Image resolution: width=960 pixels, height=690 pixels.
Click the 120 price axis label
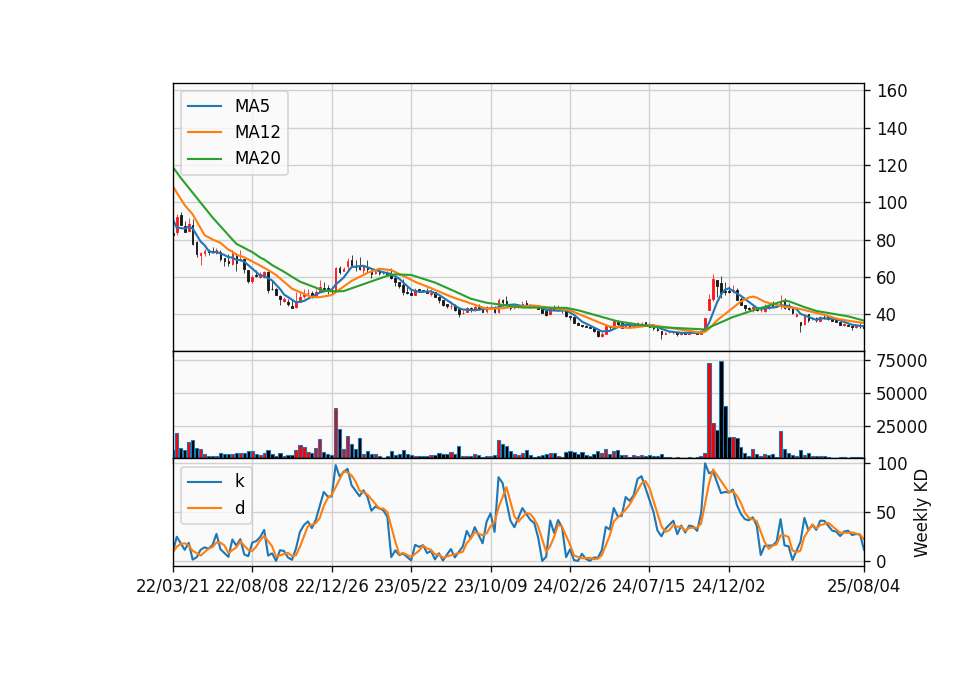tap(892, 166)
